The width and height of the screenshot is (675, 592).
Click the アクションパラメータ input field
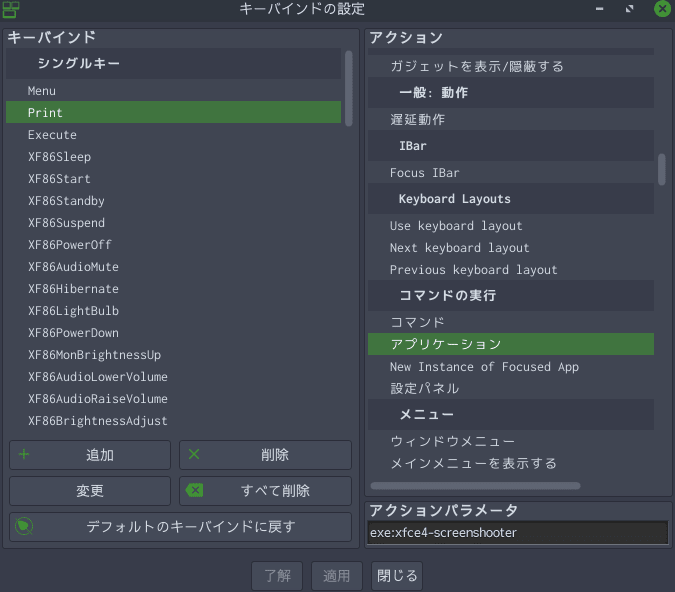(518, 533)
